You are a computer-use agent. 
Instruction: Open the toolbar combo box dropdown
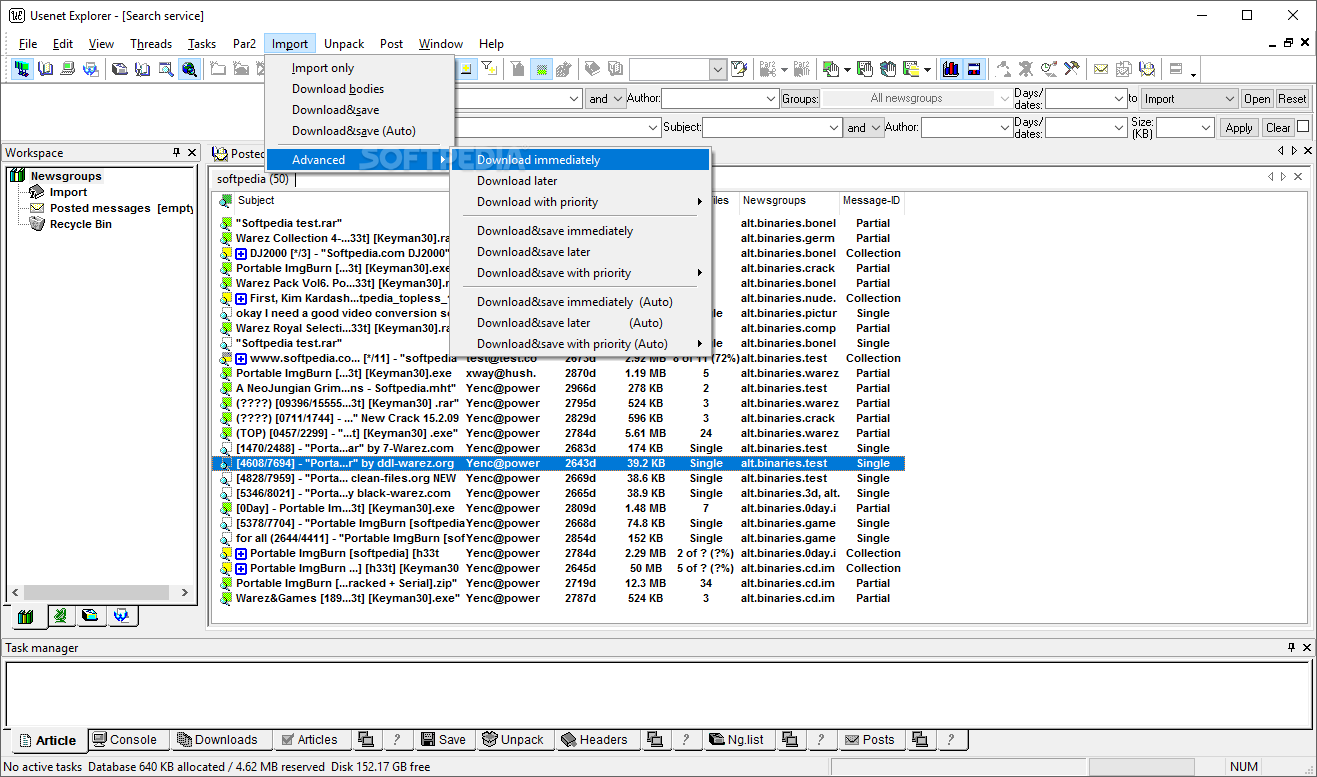(x=718, y=69)
